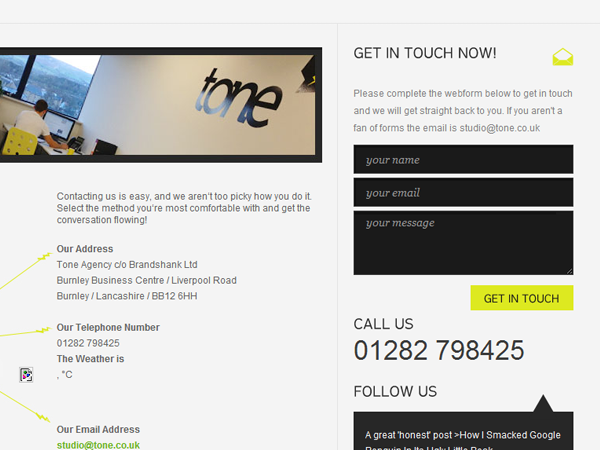The image size is (600, 450).
Task: Click the tone logo on the office wall
Action: pyautogui.click(x=239, y=99)
